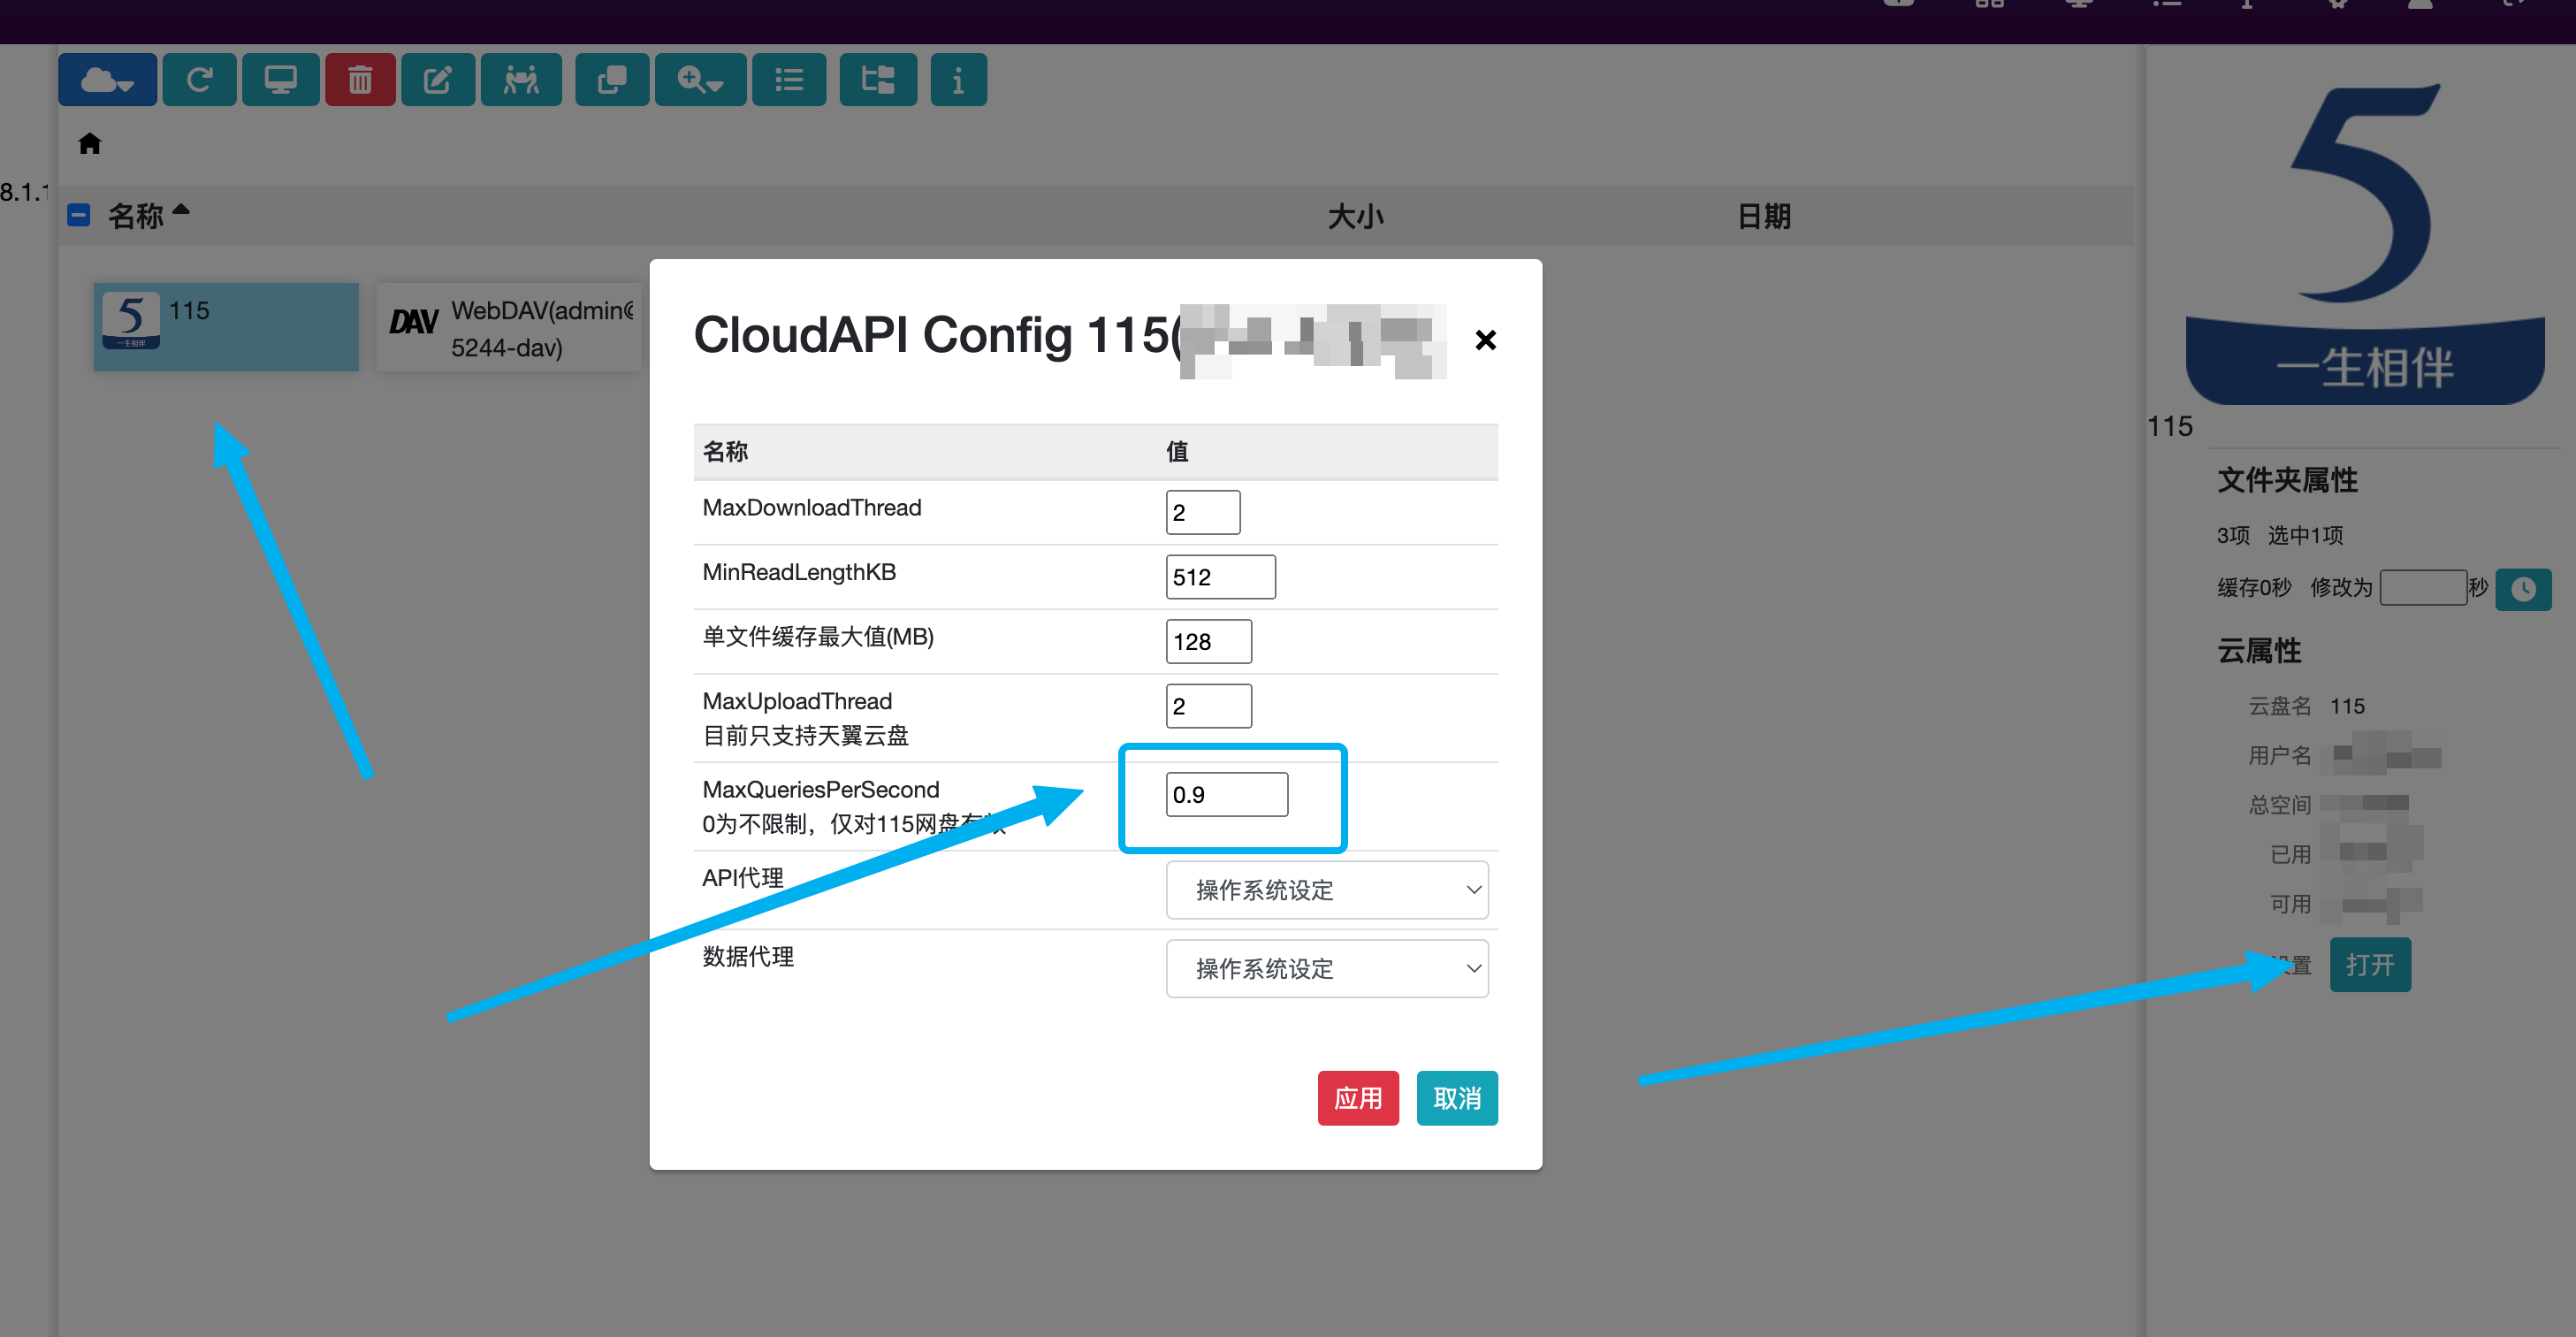
Task: Click the monitor toolbar icon
Action: (x=280, y=79)
